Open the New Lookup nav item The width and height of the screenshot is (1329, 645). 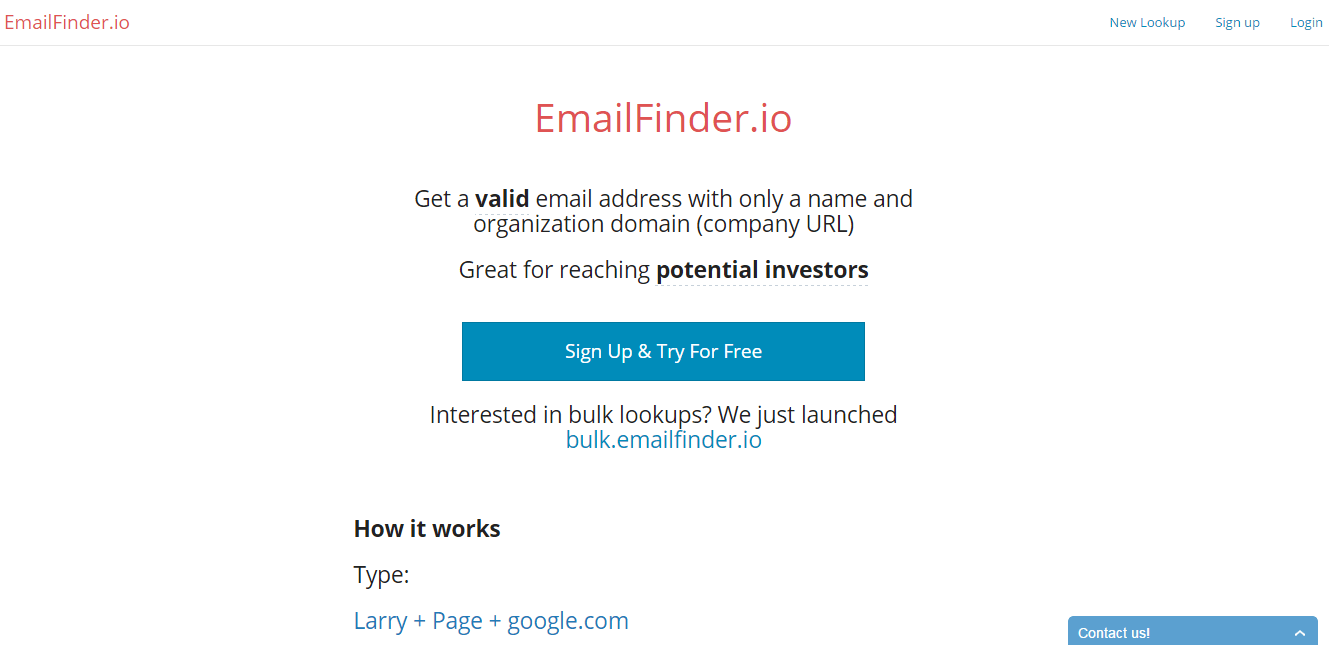click(x=1147, y=22)
